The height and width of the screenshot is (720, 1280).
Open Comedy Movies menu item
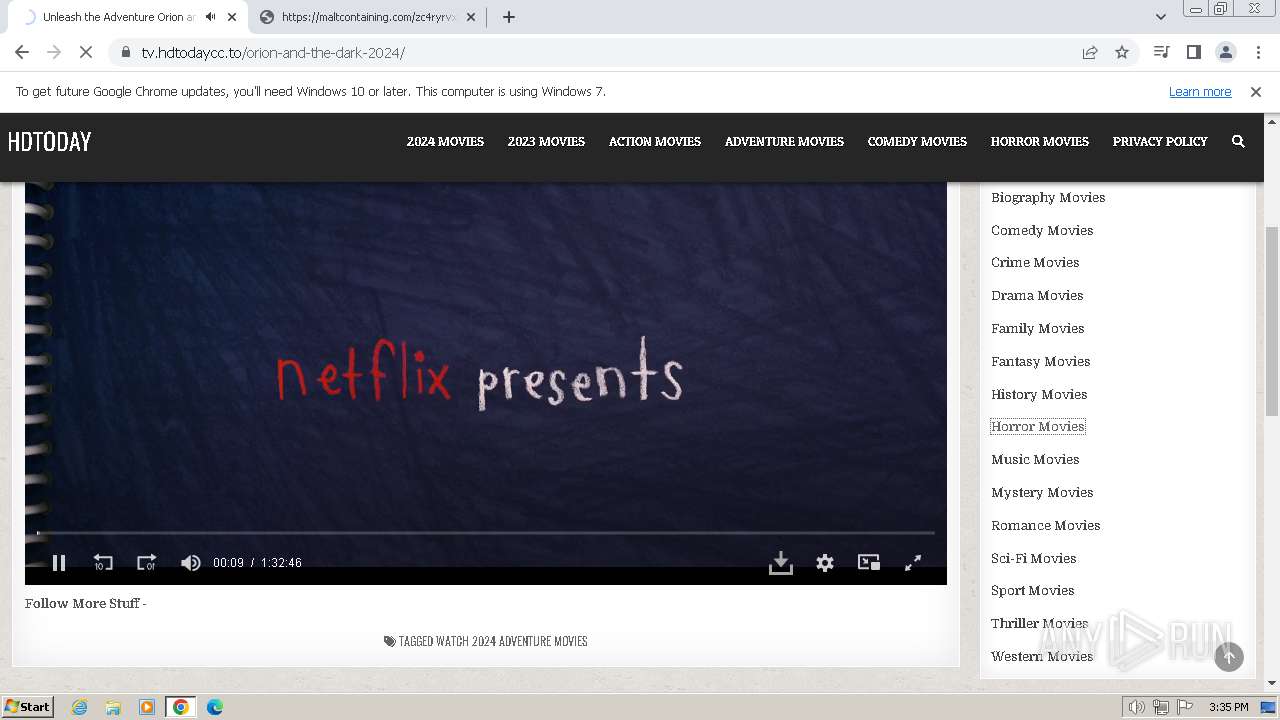917,142
